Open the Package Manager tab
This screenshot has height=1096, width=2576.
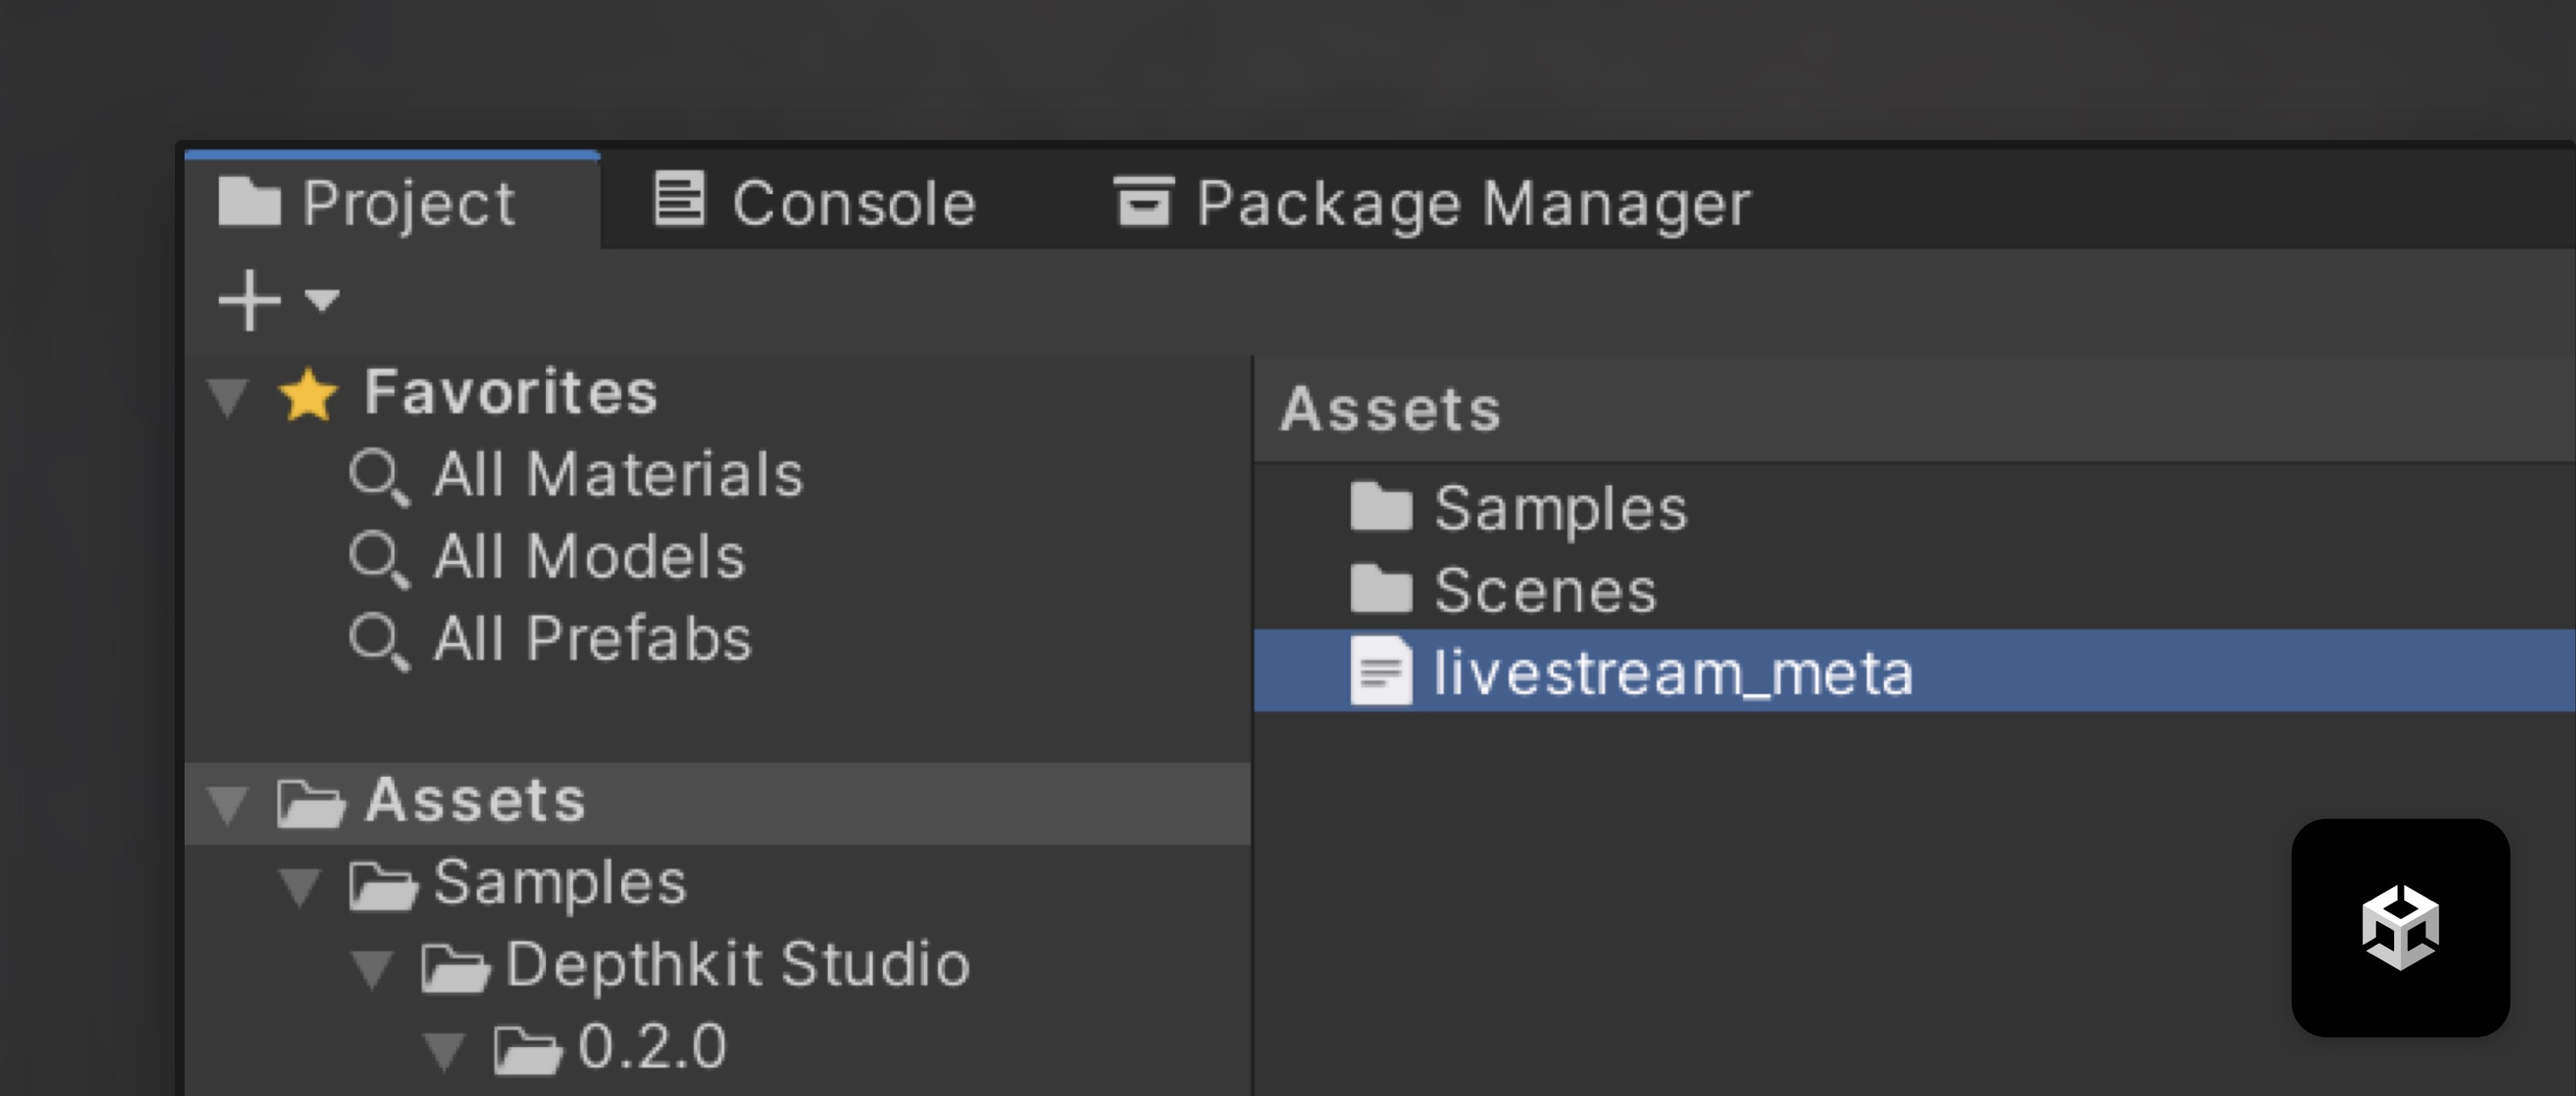click(1432, 203)
